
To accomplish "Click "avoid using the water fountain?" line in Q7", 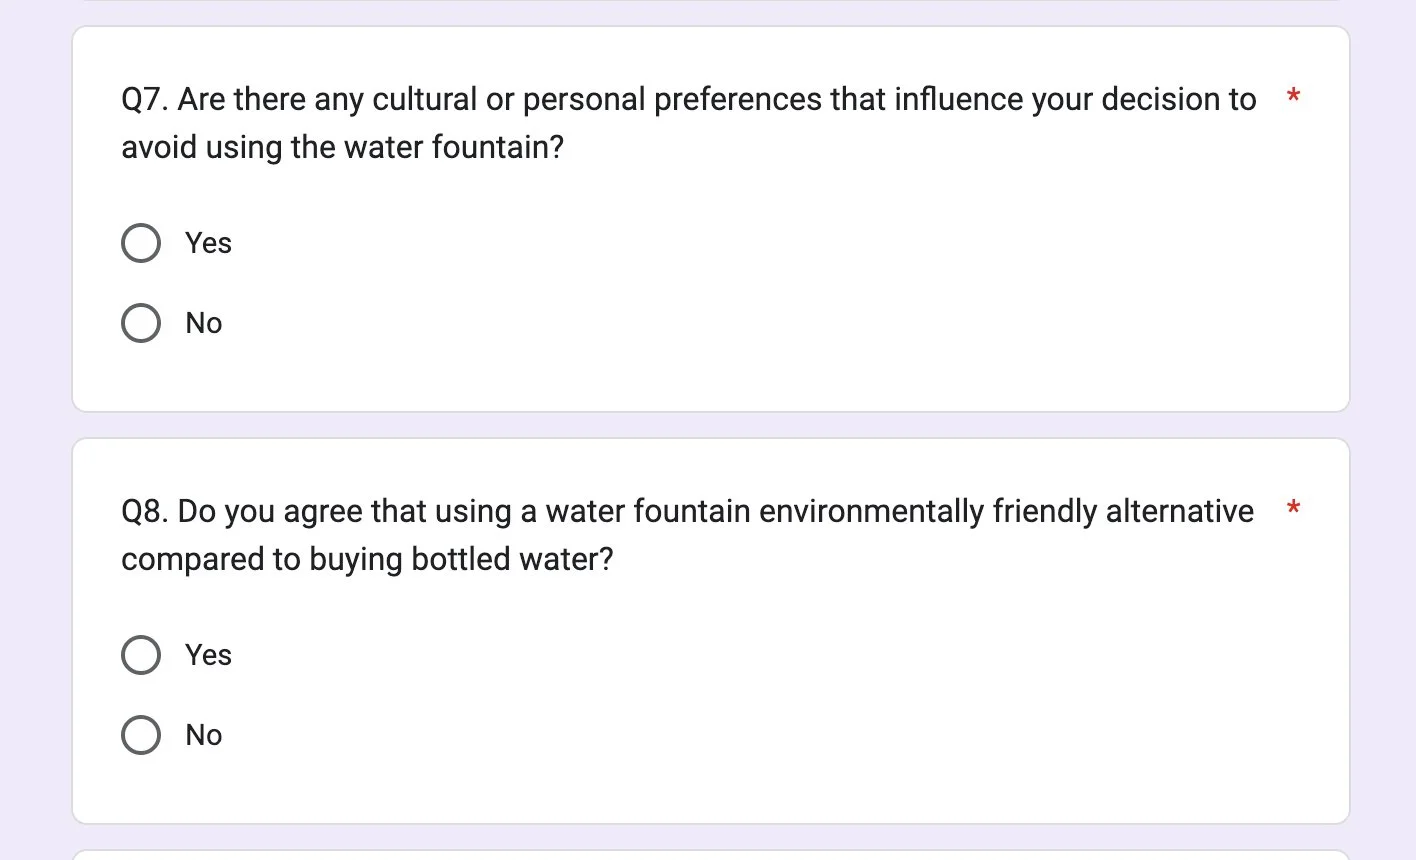I will coord(343,148).
